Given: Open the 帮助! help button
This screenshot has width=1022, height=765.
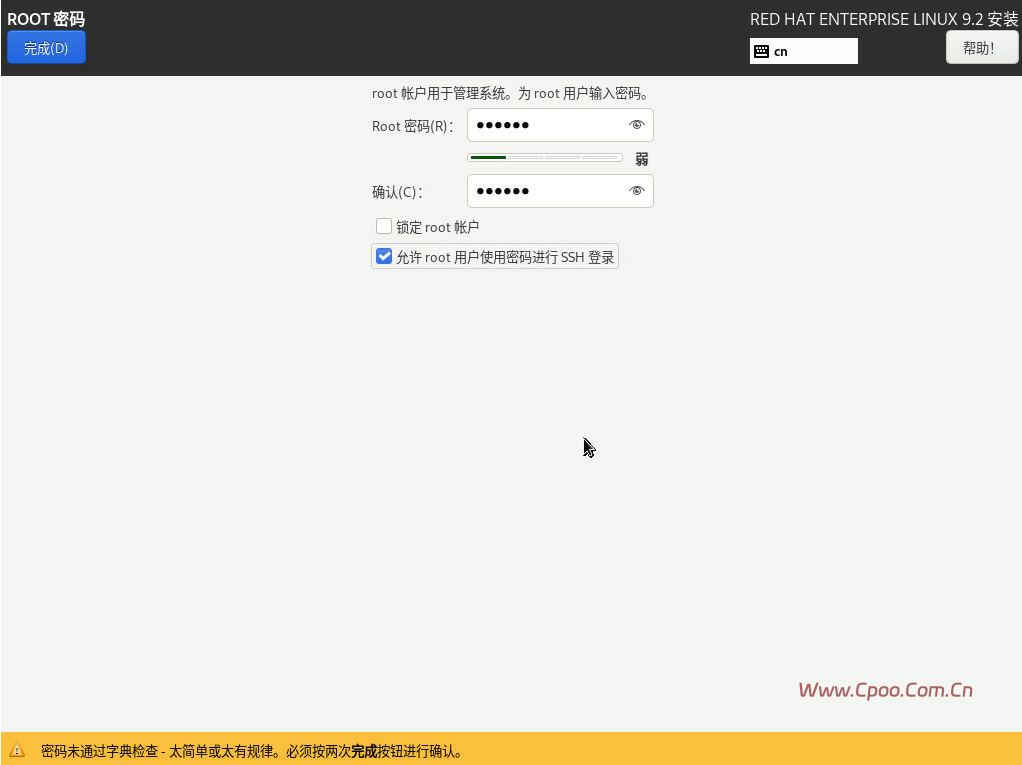Looking at the screenshot, I should (x=981, y=48).
